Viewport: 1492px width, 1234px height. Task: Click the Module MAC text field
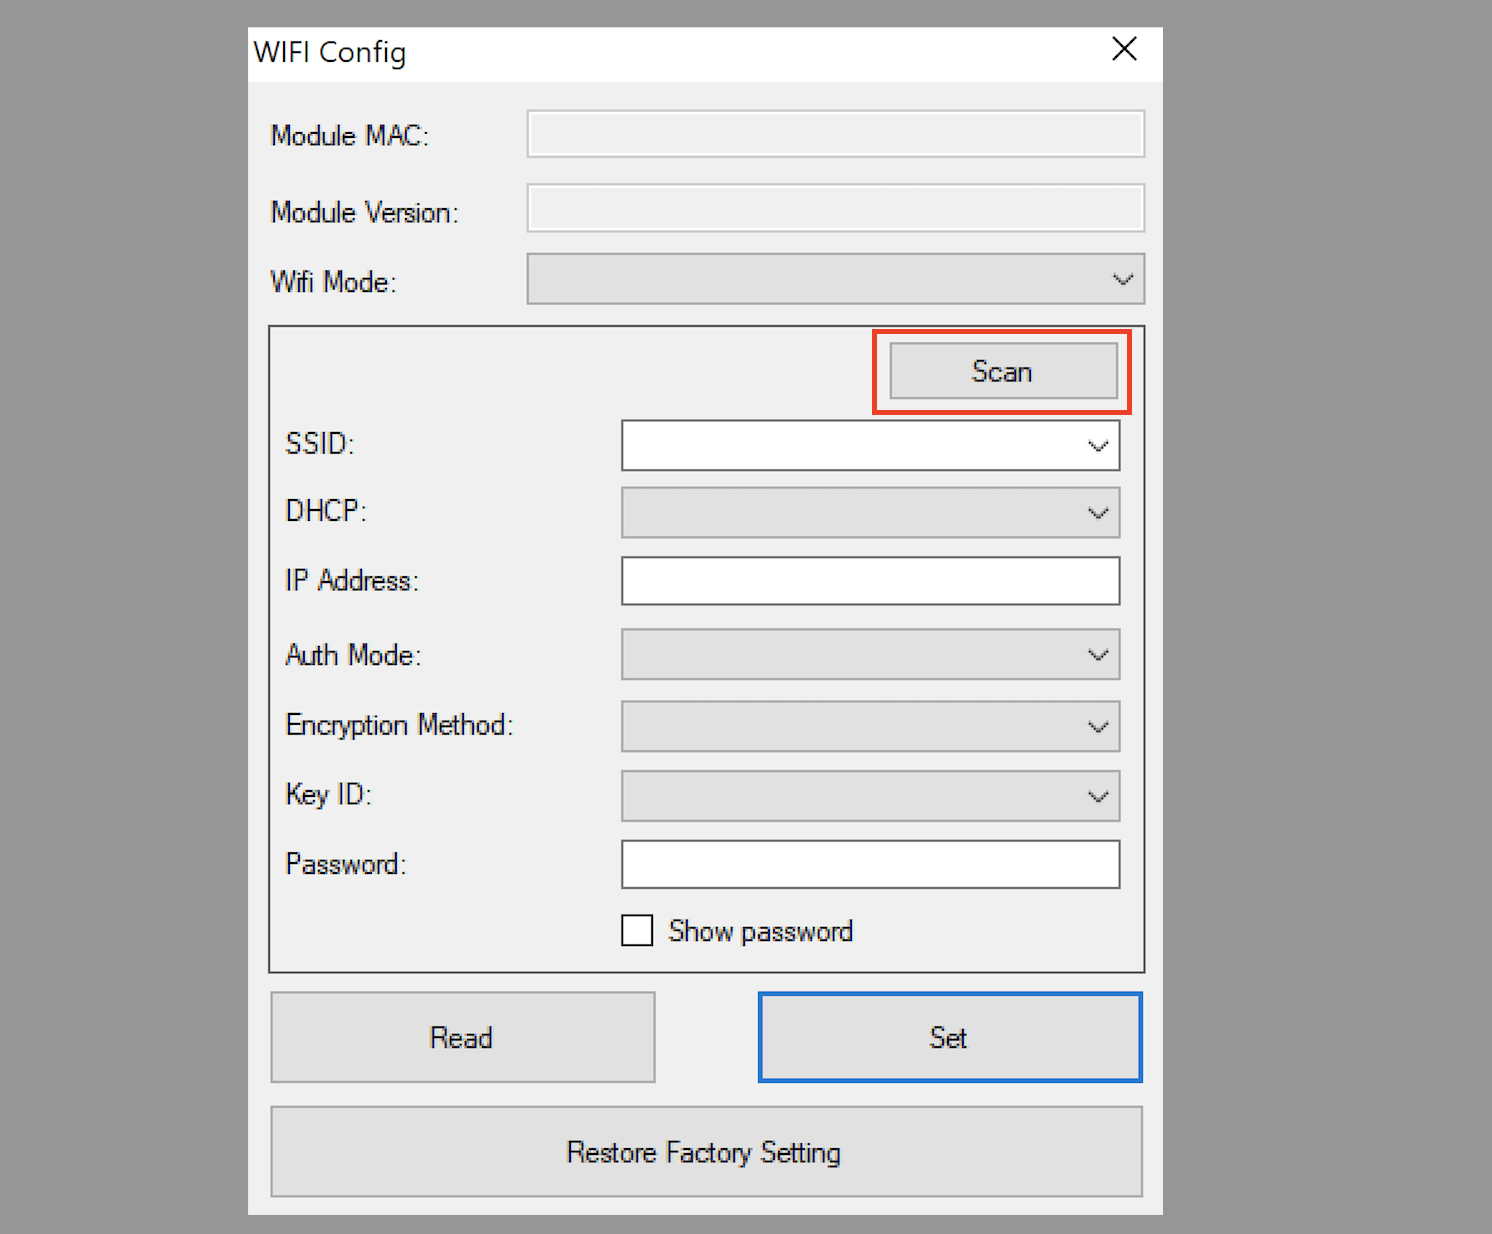coord(835,135)
